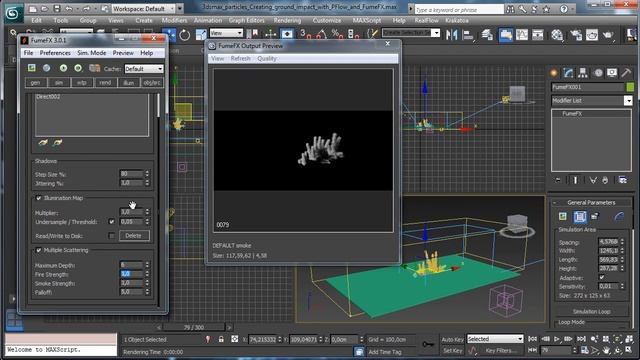The image size is (640, 360).
Task: Open the Curve Editor icon
Action: click(522, 35)
